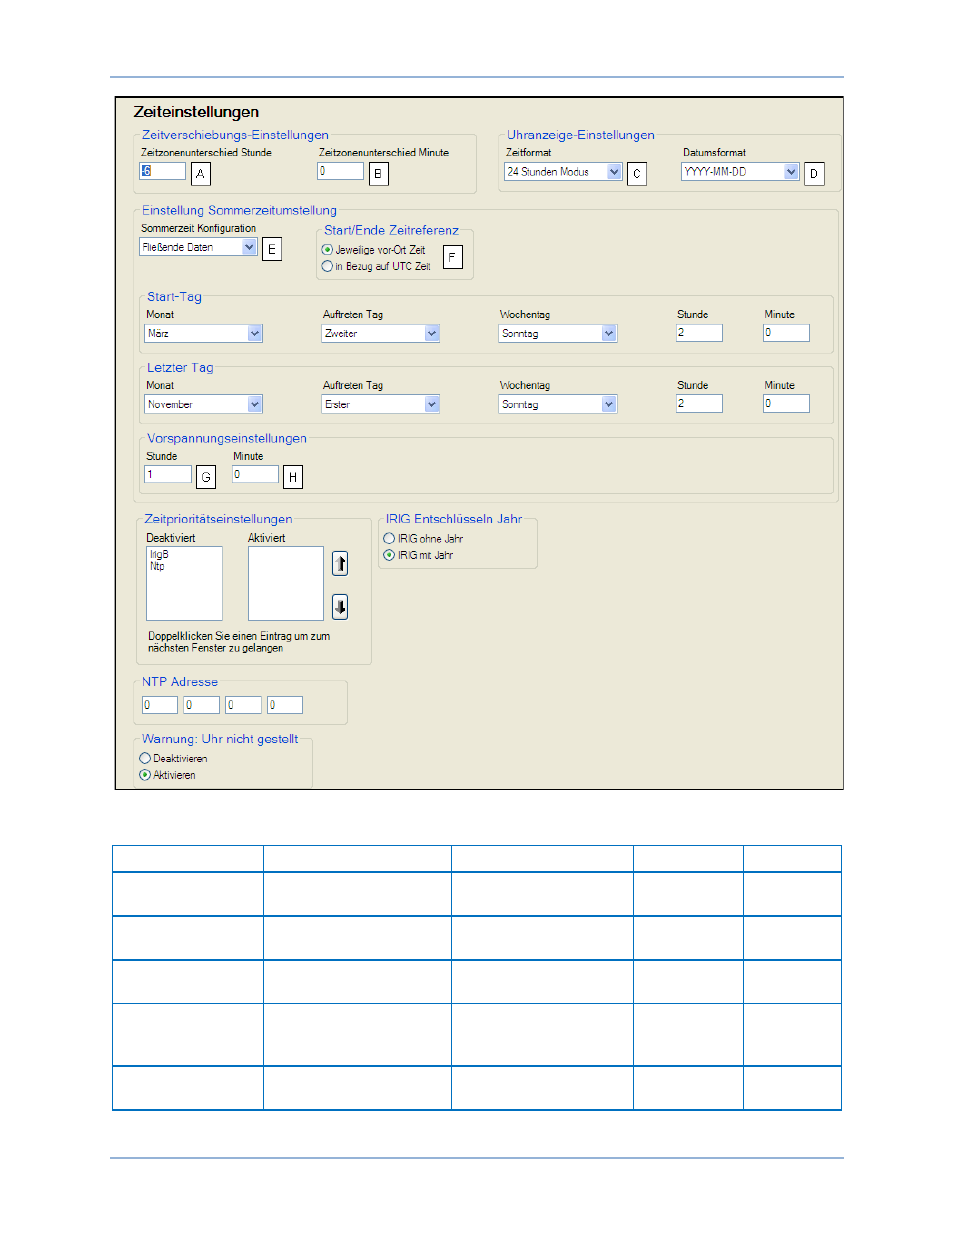Screen dimensions: 954x1235
Task: Open Start-Tag Monat 'März' dropdown
Action: point(204,333)
